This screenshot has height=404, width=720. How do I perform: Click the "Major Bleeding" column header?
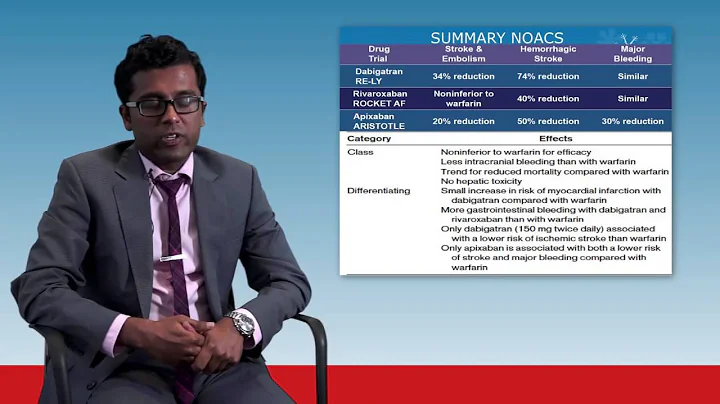point(632,54)
